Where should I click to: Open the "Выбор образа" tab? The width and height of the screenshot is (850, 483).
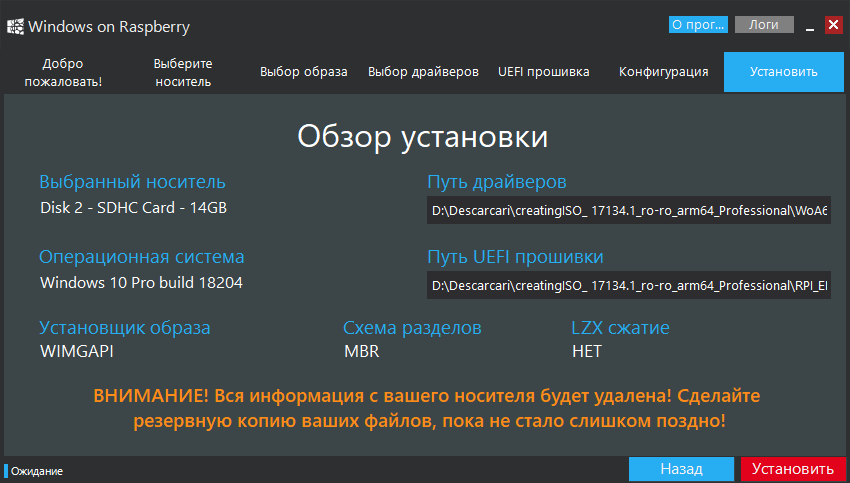[x=303, y=72]
